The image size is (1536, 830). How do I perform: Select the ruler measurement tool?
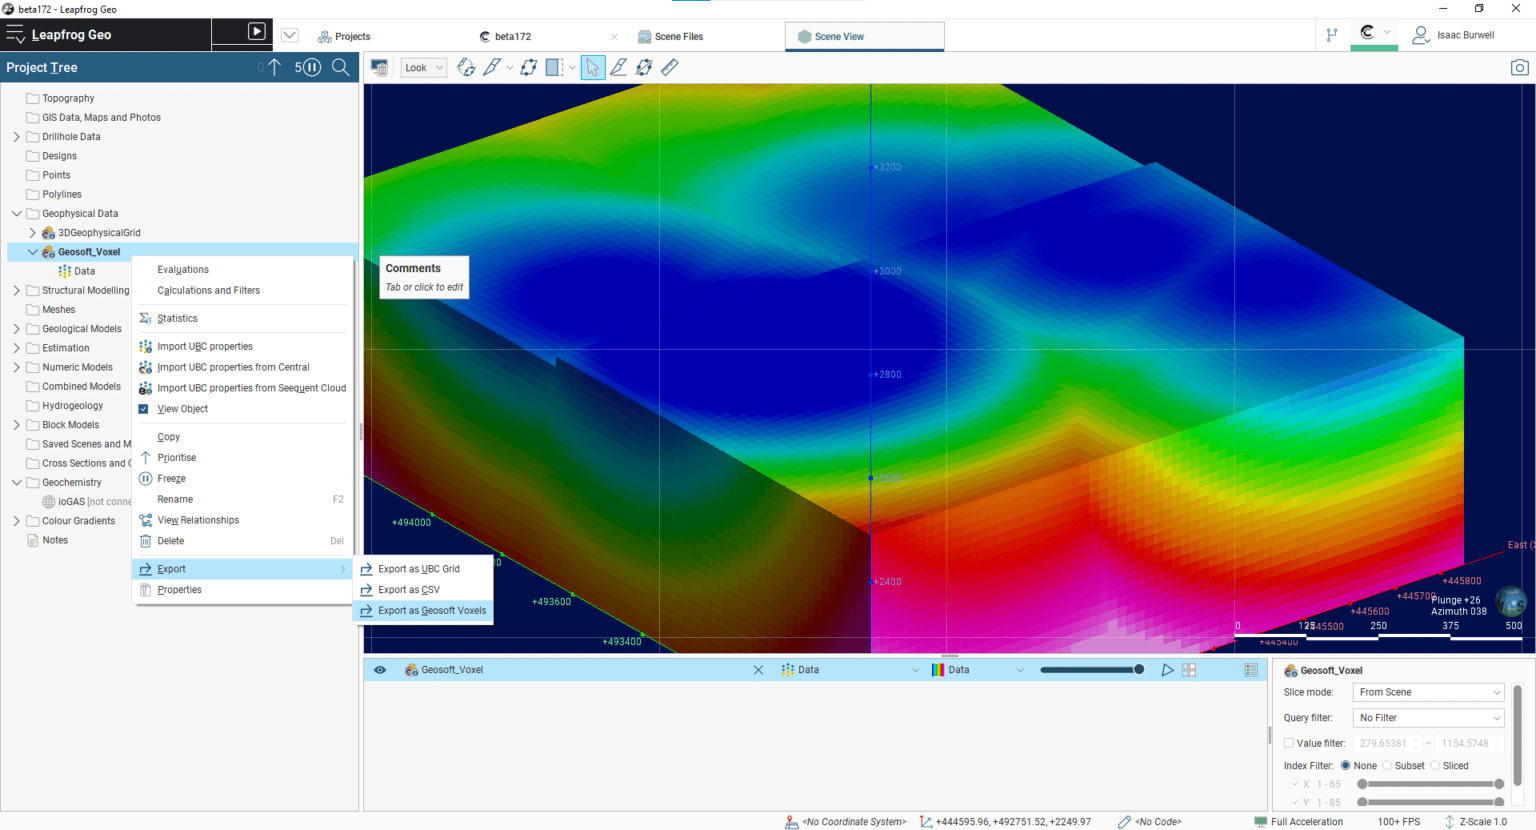click(670, 67)
